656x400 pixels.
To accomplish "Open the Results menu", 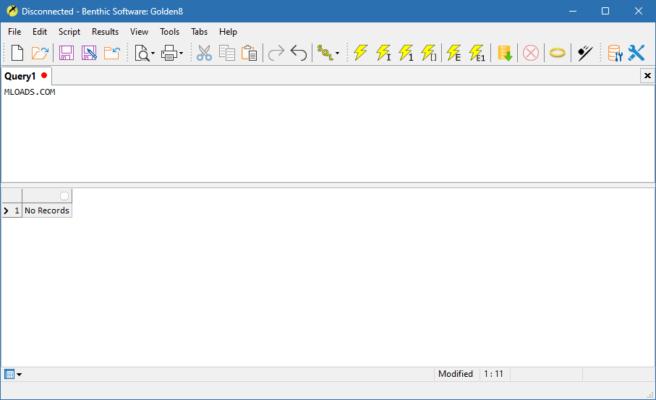I will [105, 32].
